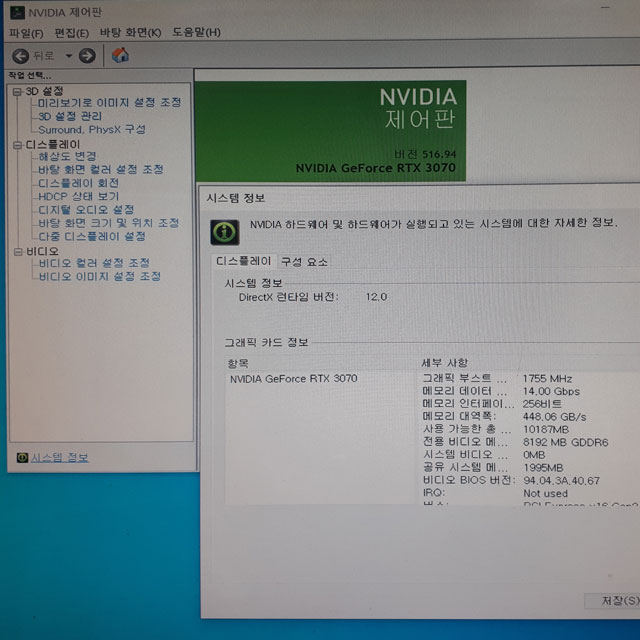640x640 pixels.
Task: Open back history dropdown arrow
Action: point(69,56)
